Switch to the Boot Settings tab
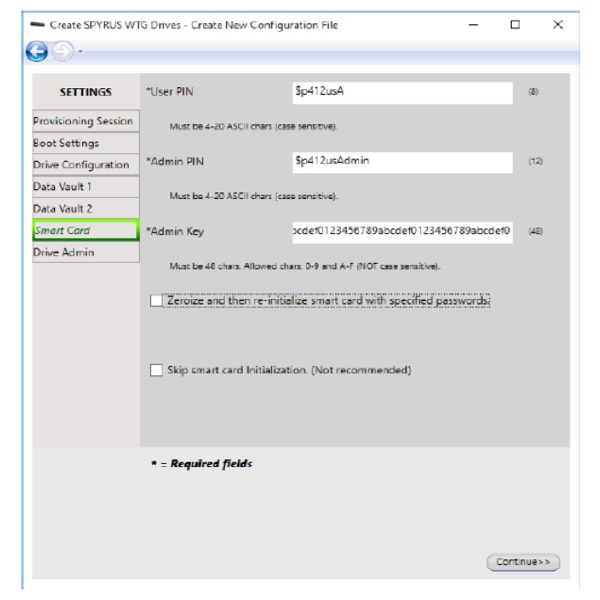The width and height of the screenshot is (600, 600). click(86, 143)
